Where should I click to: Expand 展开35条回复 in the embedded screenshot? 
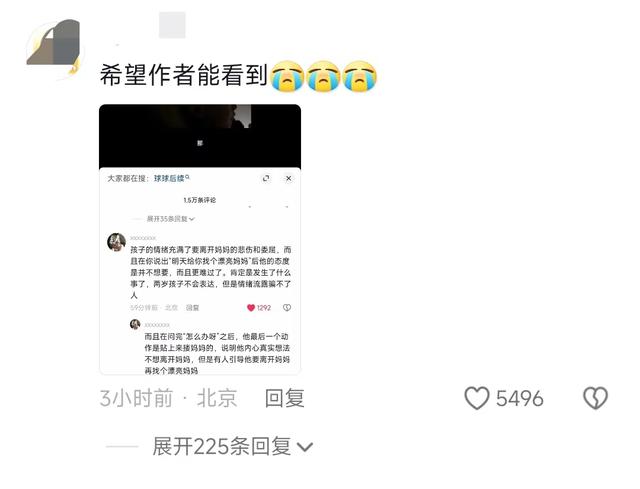(x=170, y=219)
